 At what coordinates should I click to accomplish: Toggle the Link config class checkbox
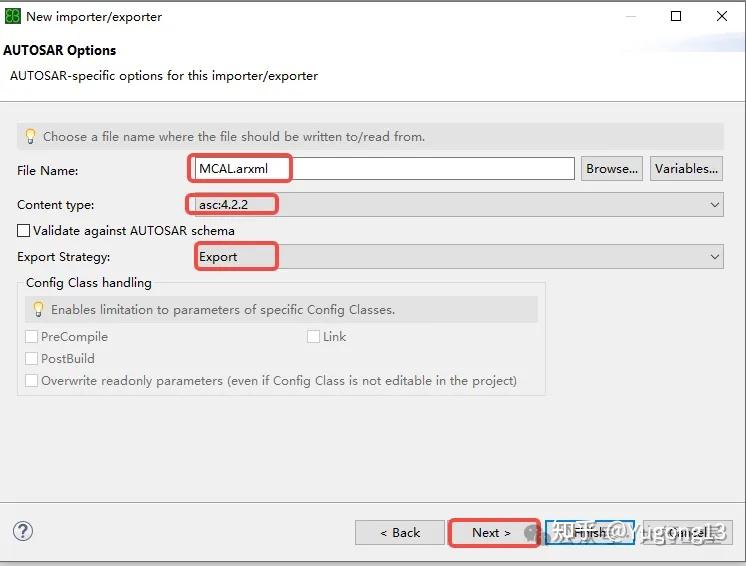click(x=314, y=337)
